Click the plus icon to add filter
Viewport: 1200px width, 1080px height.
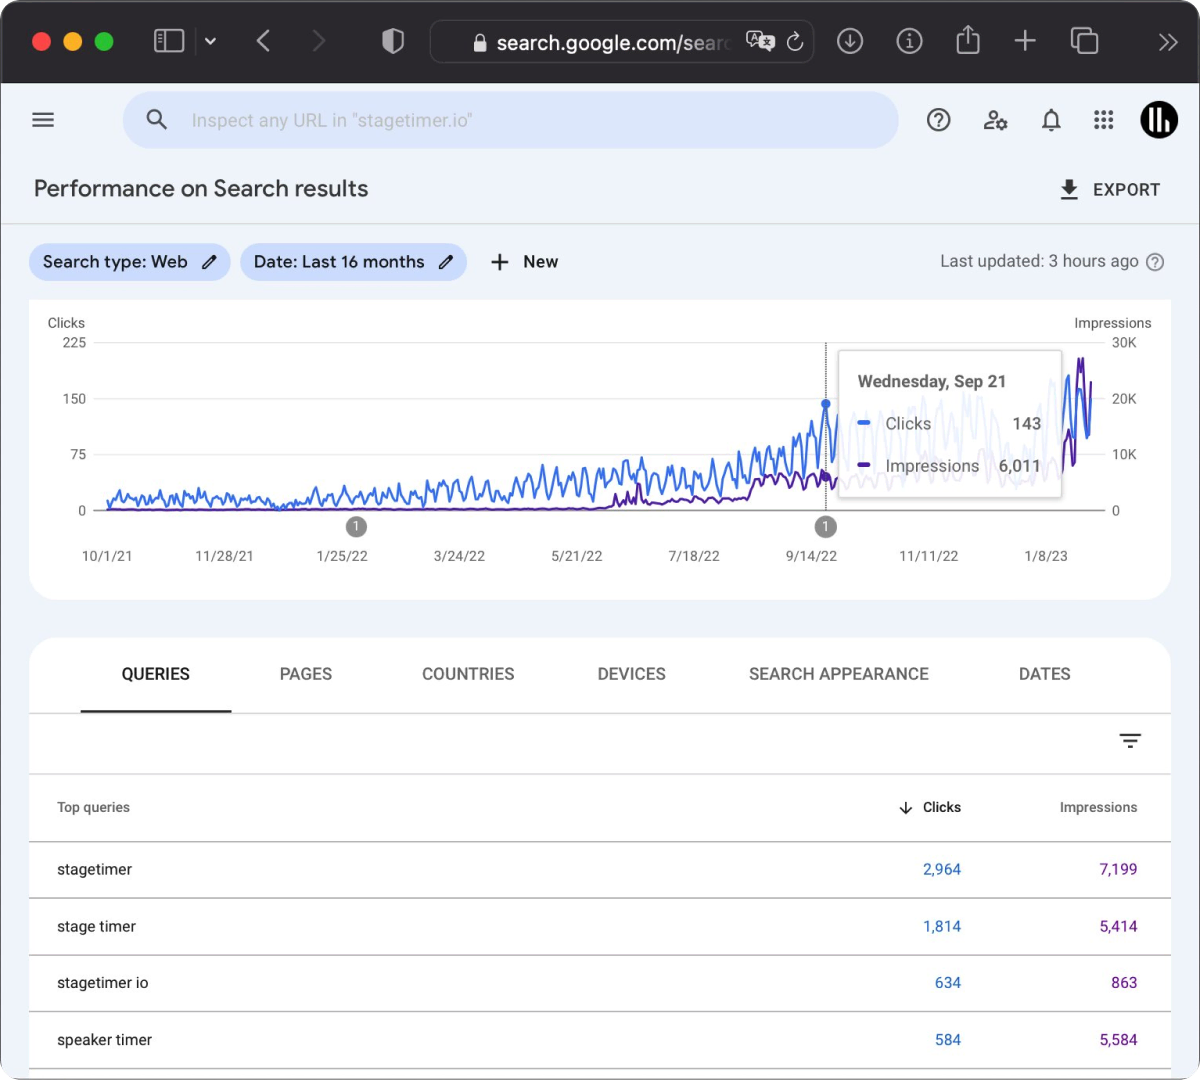500,262
